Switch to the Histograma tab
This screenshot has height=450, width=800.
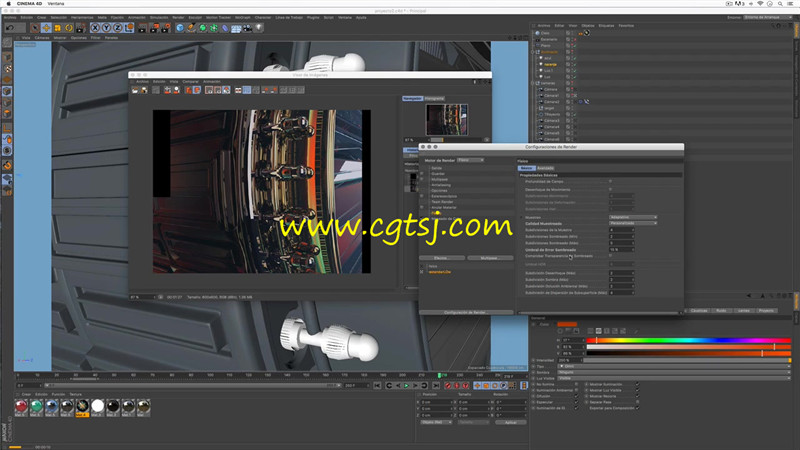(435, 98)
